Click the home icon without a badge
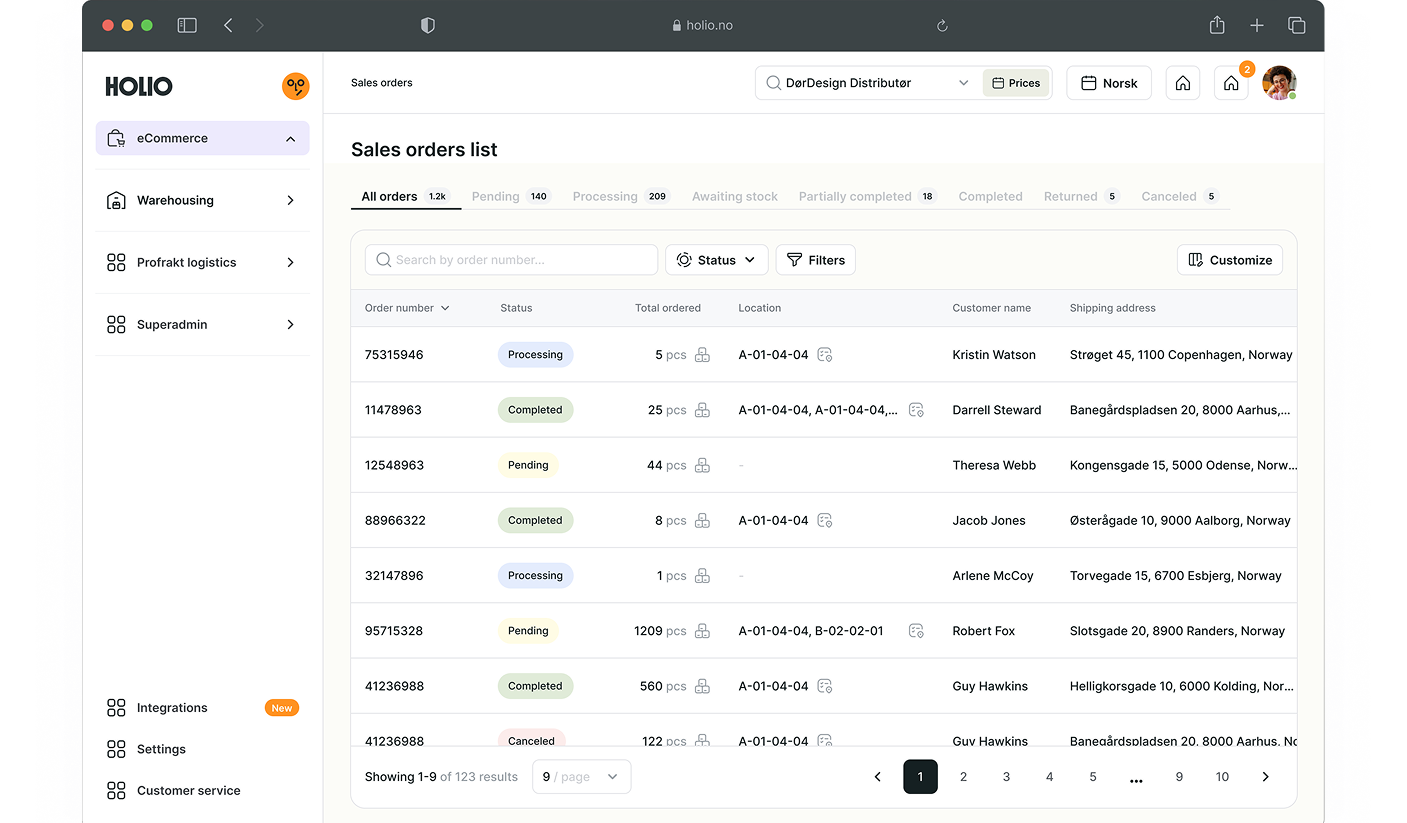The image size is (1407, 823). click(x=1182, y=83)
